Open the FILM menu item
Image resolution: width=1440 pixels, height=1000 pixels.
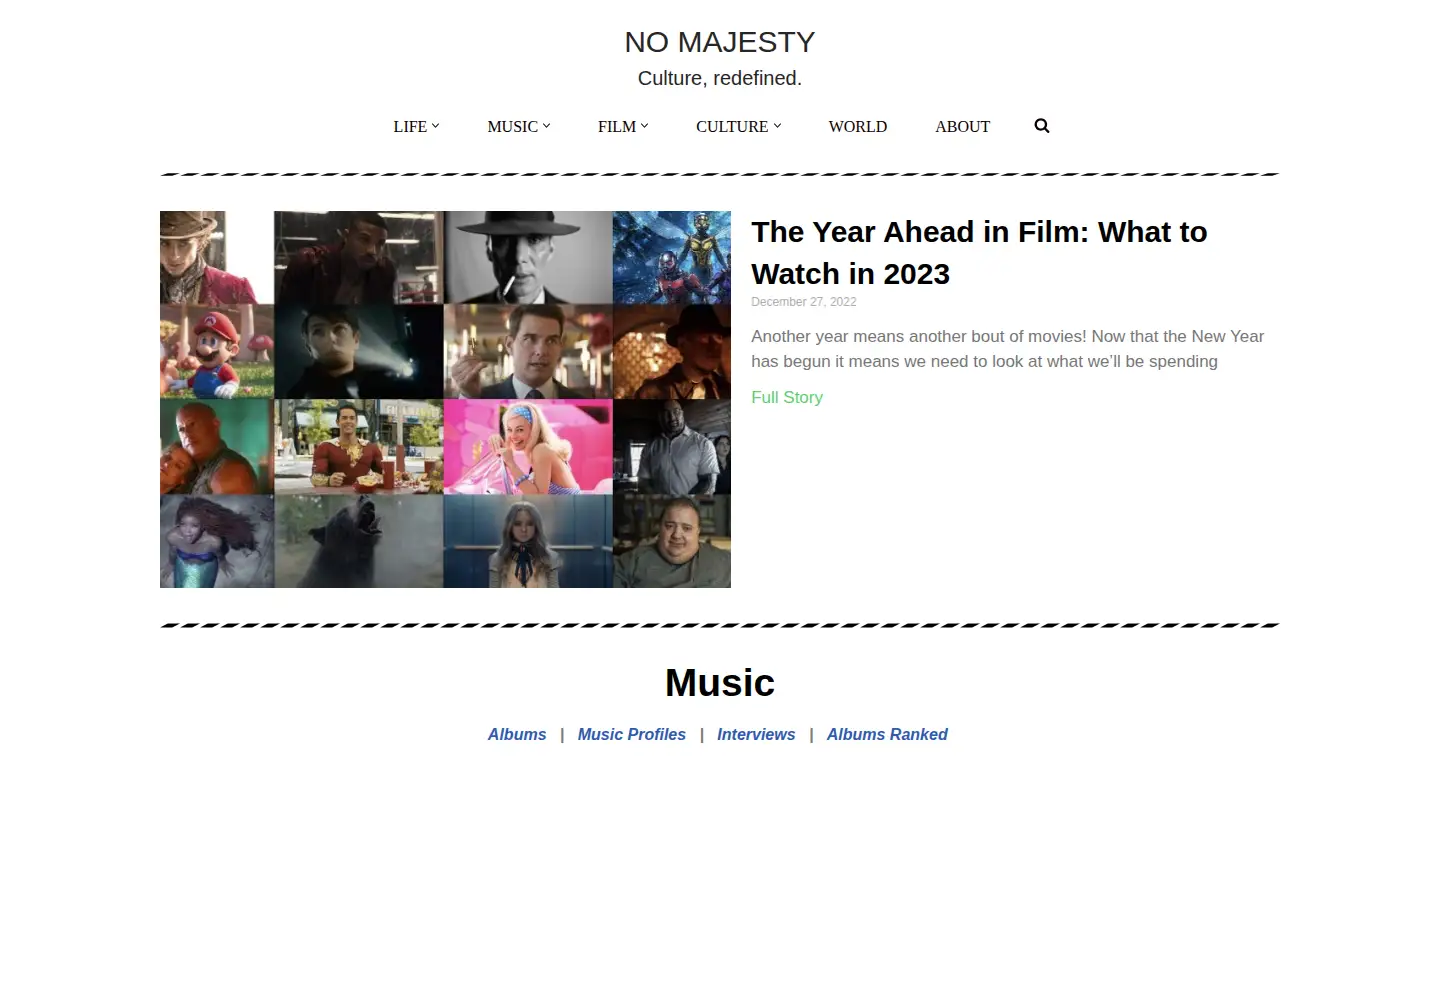617,126
